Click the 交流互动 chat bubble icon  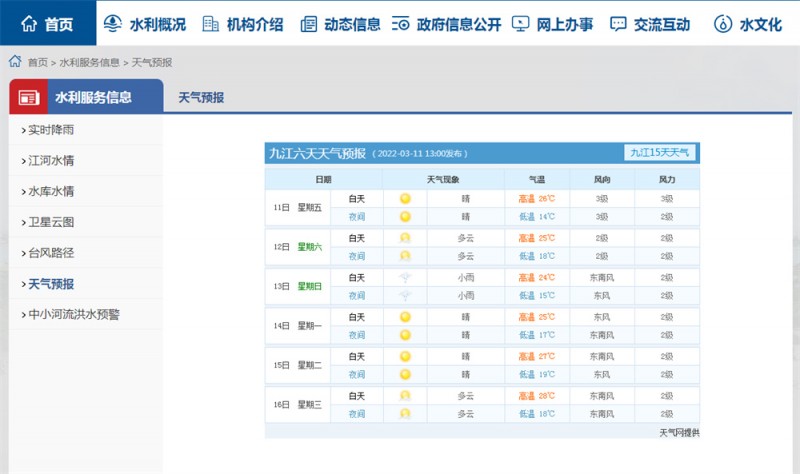618,24
